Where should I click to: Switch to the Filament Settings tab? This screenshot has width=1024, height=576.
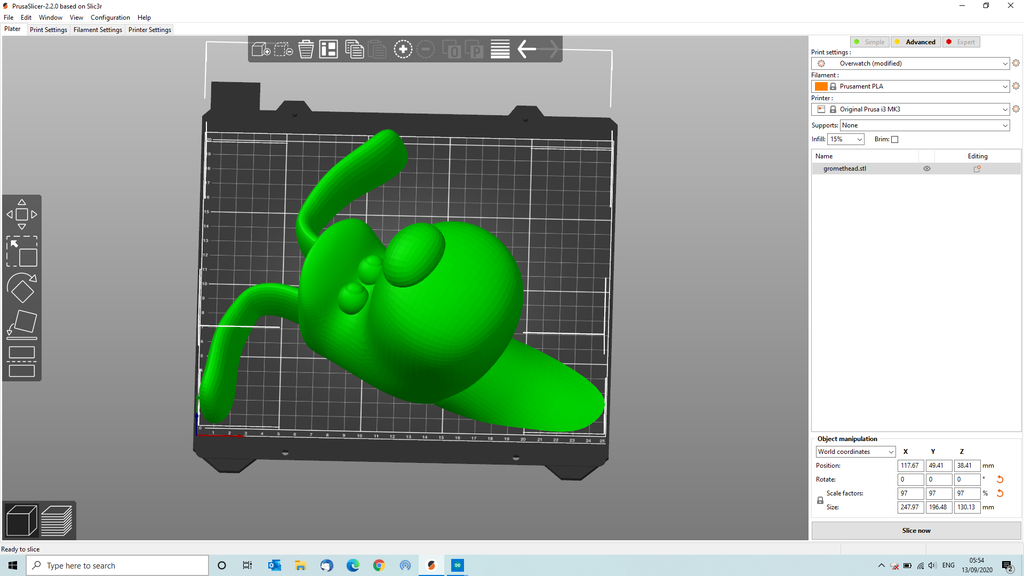[x=97, y=30]
